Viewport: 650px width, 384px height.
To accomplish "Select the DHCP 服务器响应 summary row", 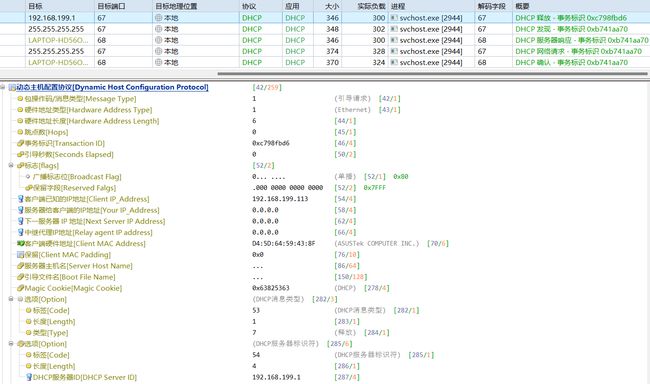I will click(582, 40).
